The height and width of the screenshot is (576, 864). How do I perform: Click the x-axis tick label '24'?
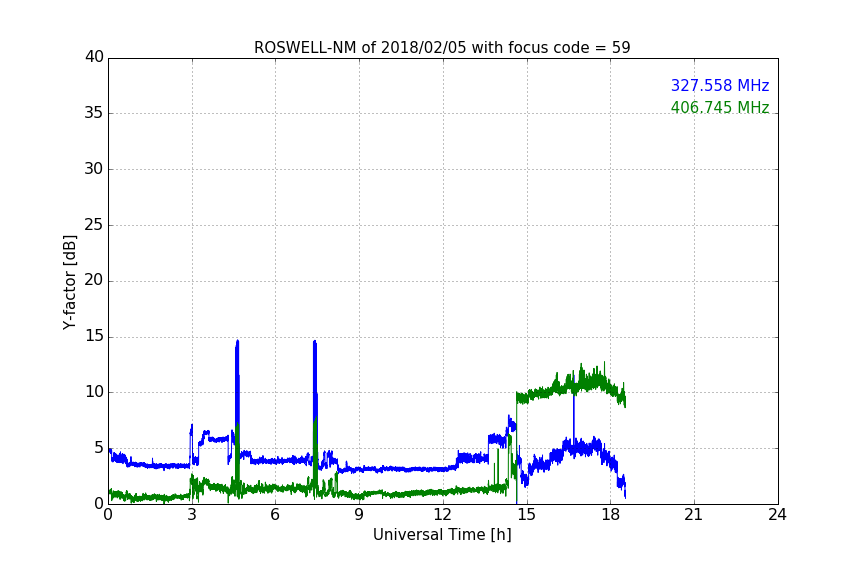[x=777, y=515]
